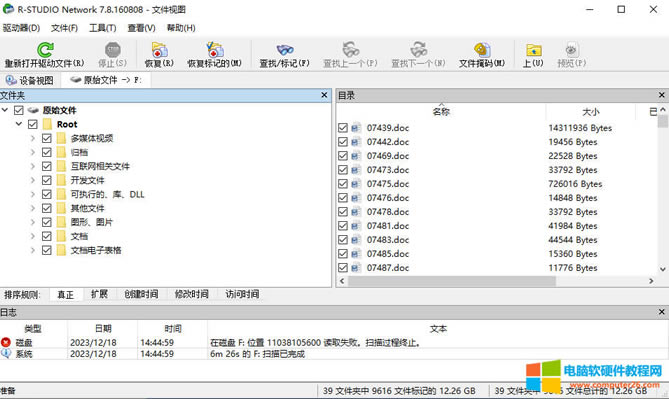The image size is (669, 399).
Task: Toggle the checkbox for 07487.doc
Action: pos(343,268)
